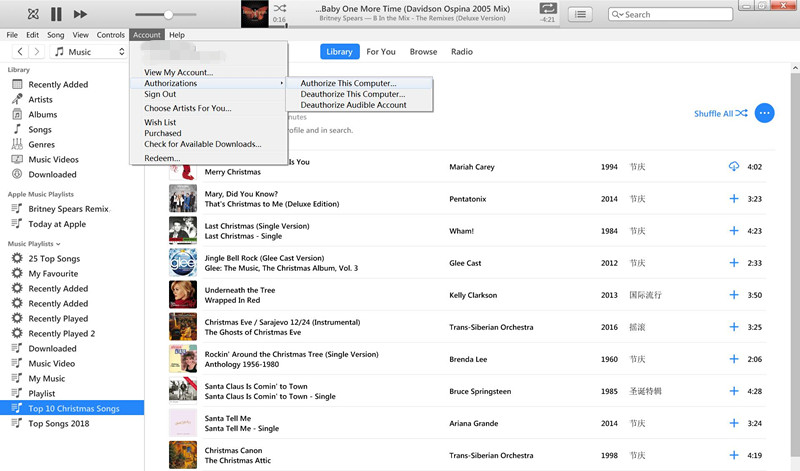
Task: Open the Edit menu
Action: 33,35
